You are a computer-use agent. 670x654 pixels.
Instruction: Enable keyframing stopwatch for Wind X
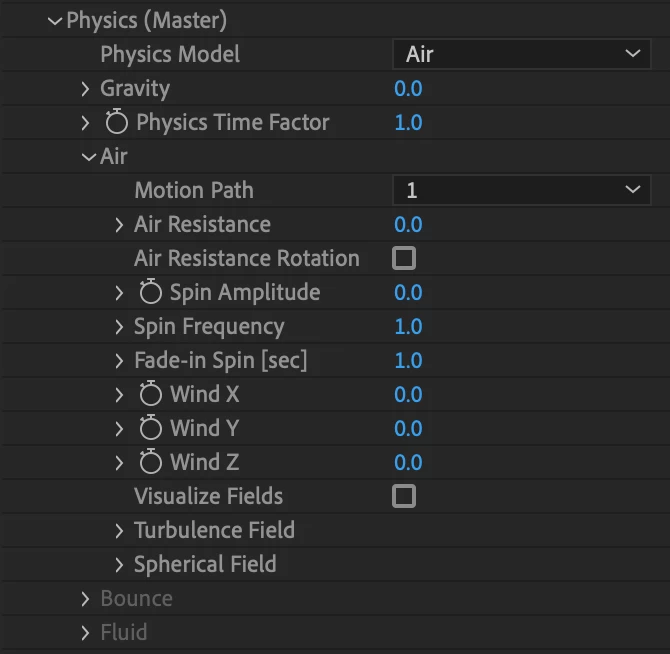pos(151,395)
